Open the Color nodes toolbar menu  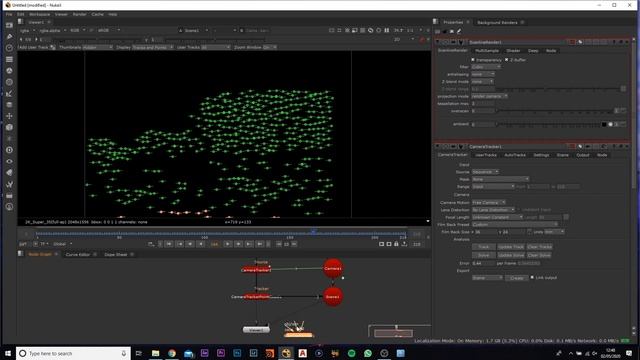pos(9,71)
